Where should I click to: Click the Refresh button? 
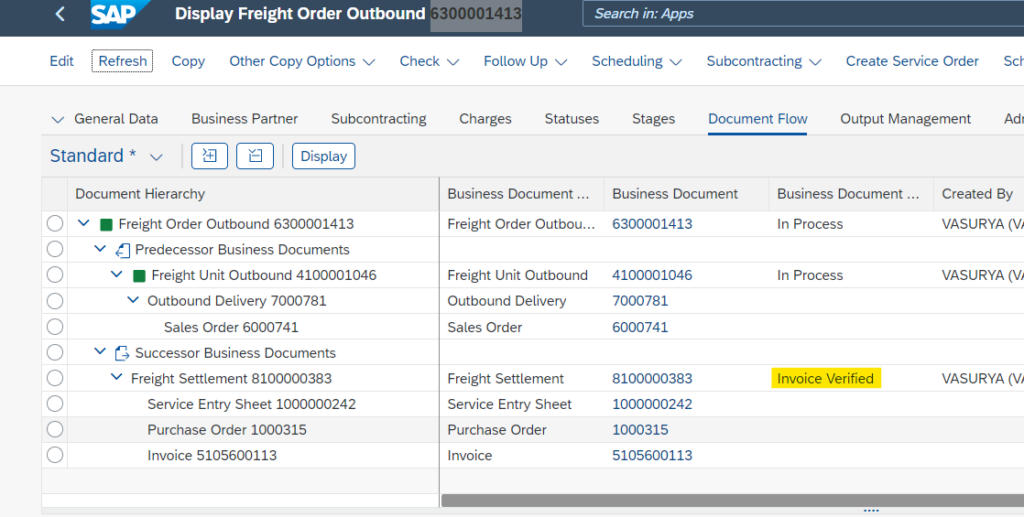(123, 61)
